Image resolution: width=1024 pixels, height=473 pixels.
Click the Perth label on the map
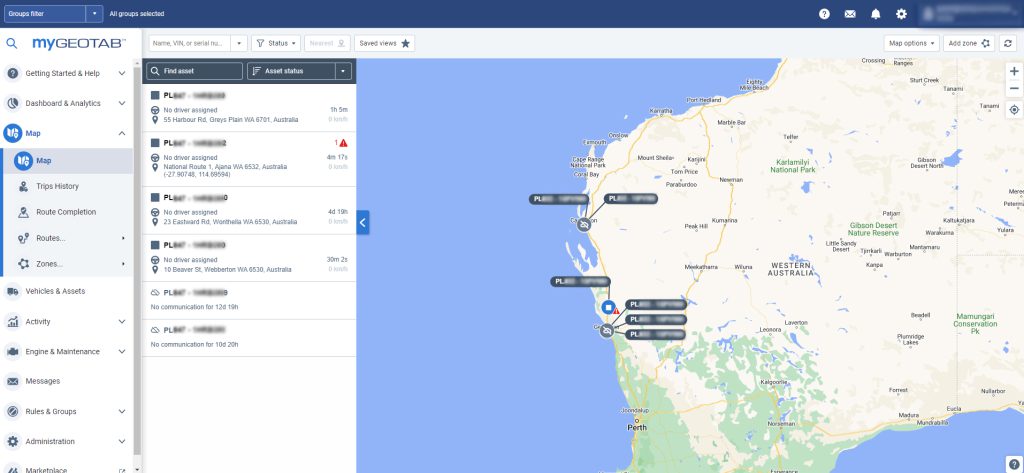click(636, 428)
